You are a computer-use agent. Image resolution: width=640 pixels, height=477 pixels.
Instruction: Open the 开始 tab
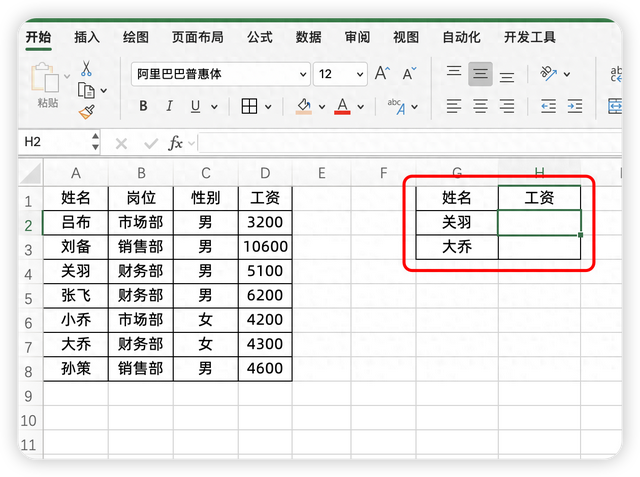(x=38, y=37)
